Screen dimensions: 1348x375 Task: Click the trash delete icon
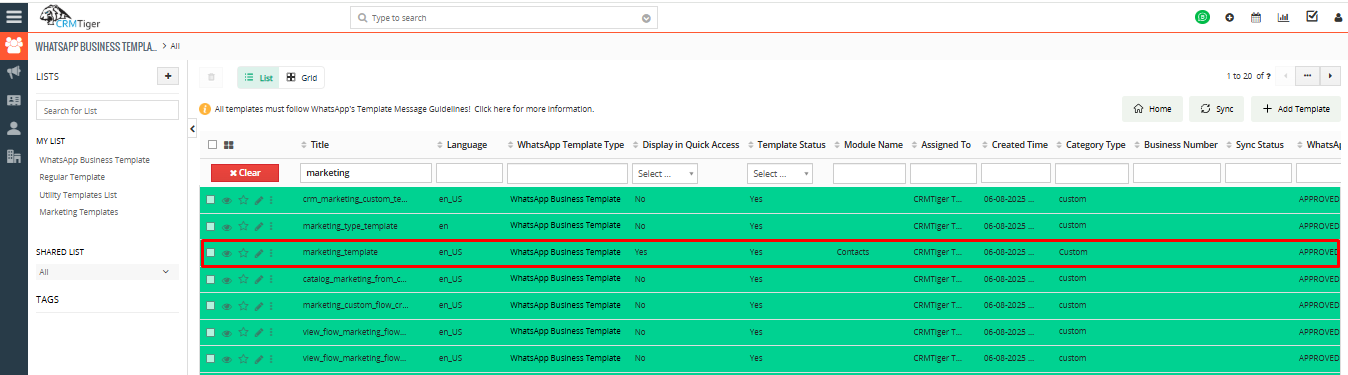211,77
